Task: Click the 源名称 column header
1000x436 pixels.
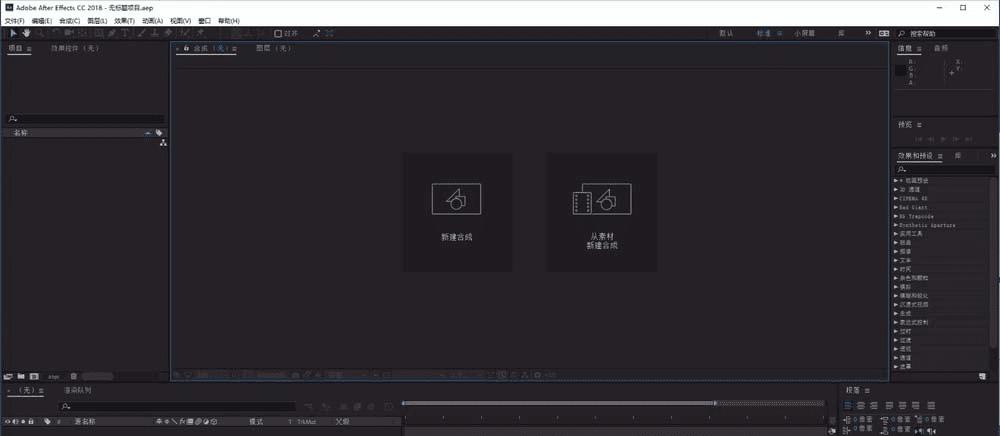Action: pos(85,421)
